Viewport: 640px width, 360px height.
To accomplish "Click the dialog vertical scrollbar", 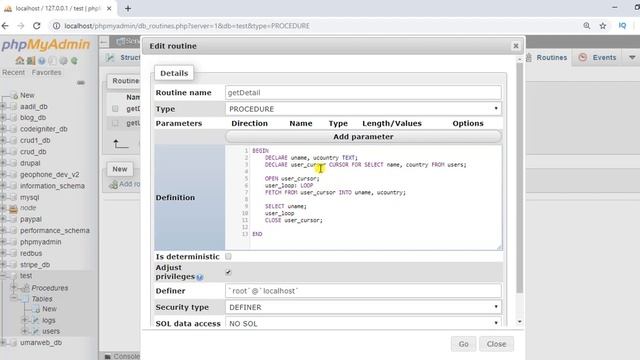I will point(520,178).
